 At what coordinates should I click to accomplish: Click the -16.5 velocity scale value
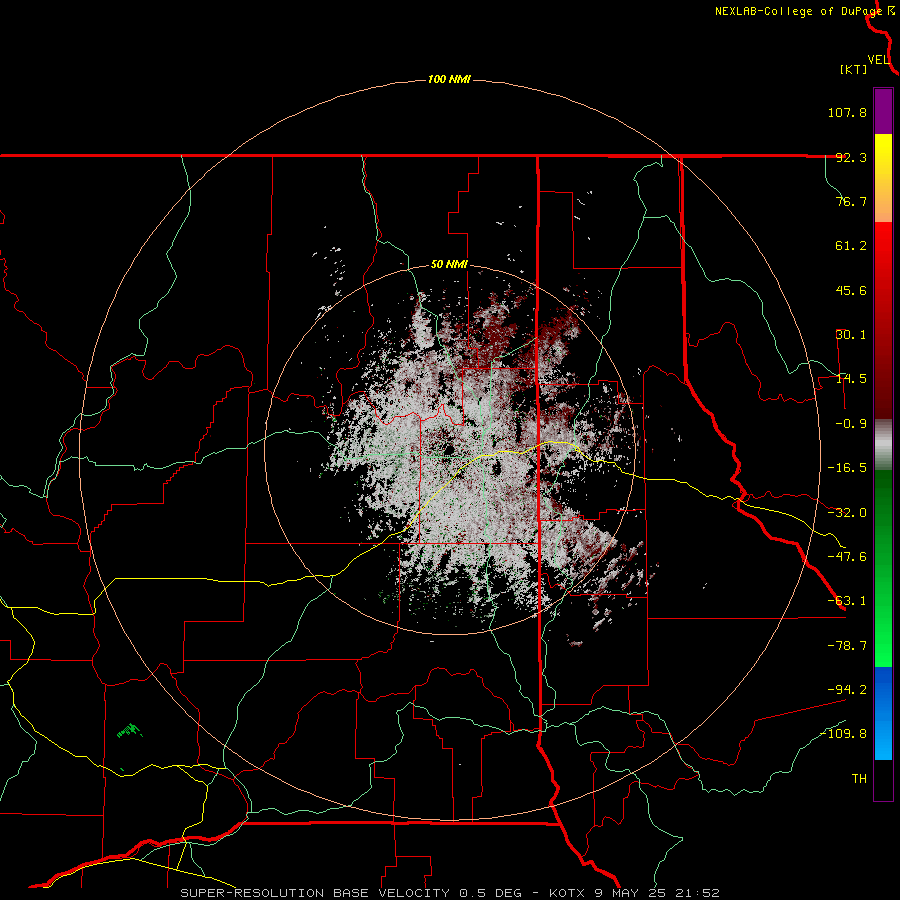click(847, 468)
